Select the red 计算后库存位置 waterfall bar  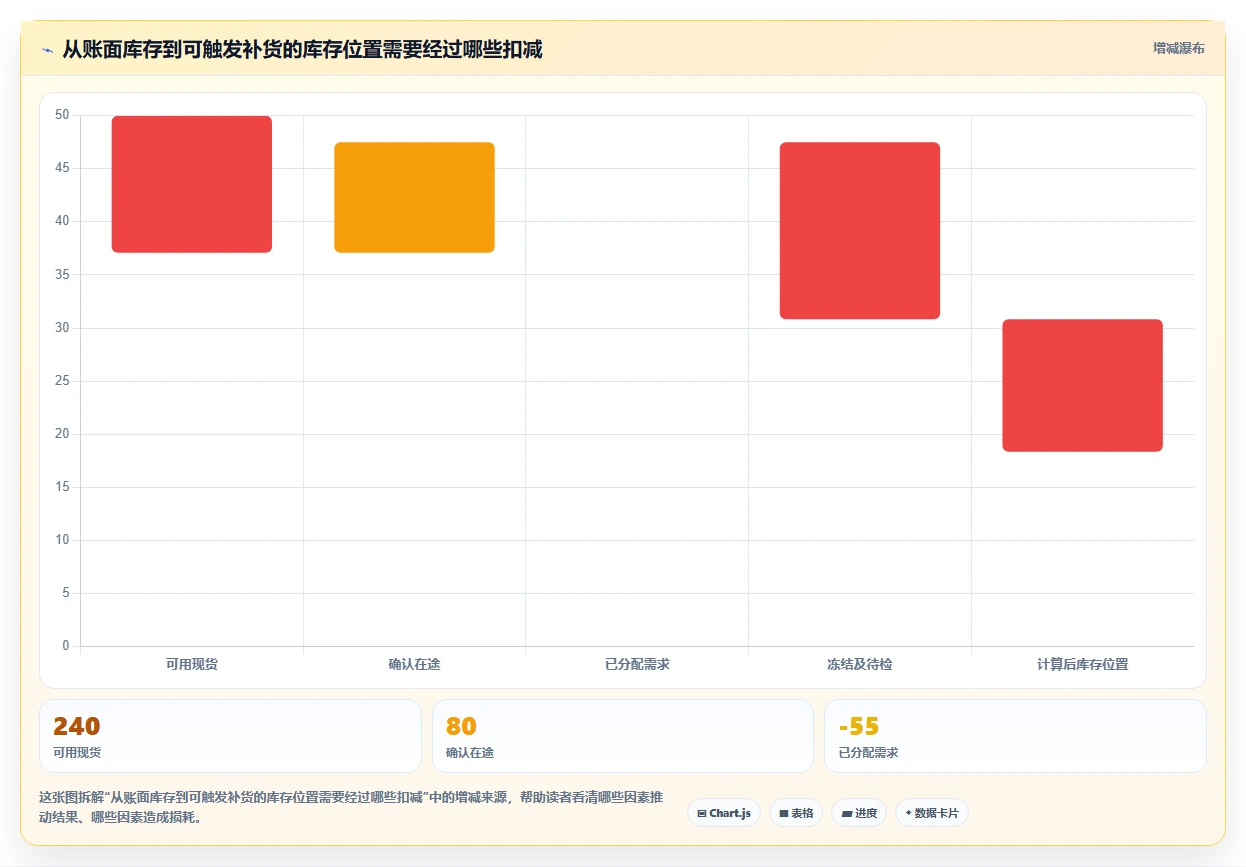pyautogui.click(x=1082, y=386)
